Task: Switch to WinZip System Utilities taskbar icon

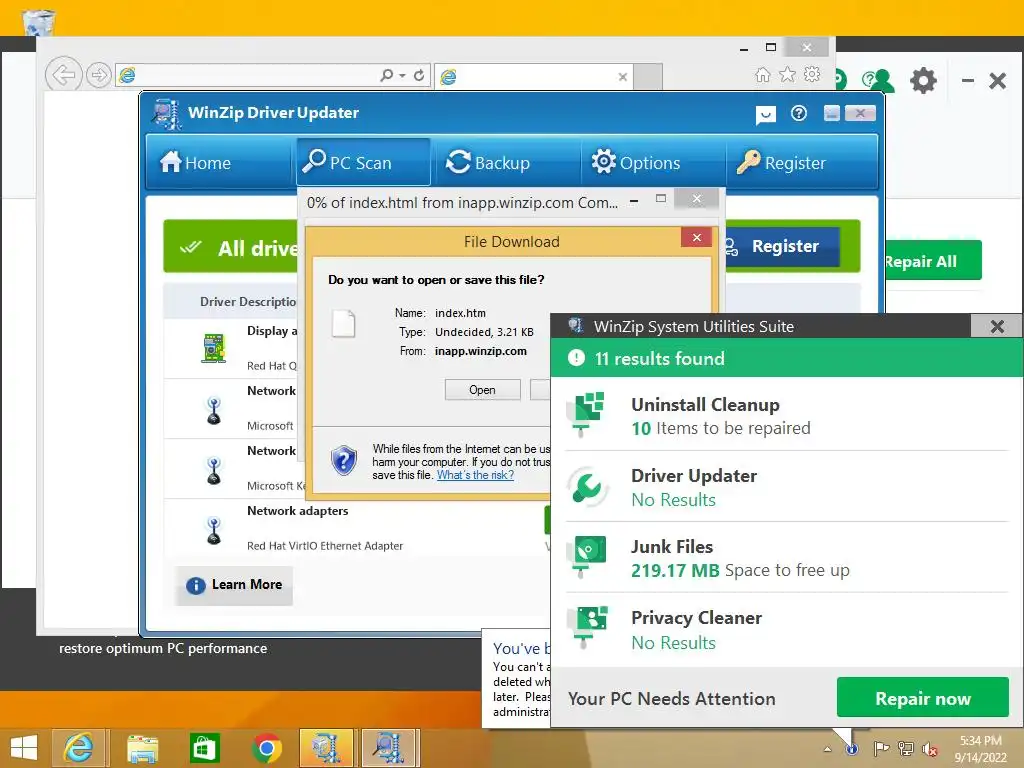Action: tap(327, 748)
